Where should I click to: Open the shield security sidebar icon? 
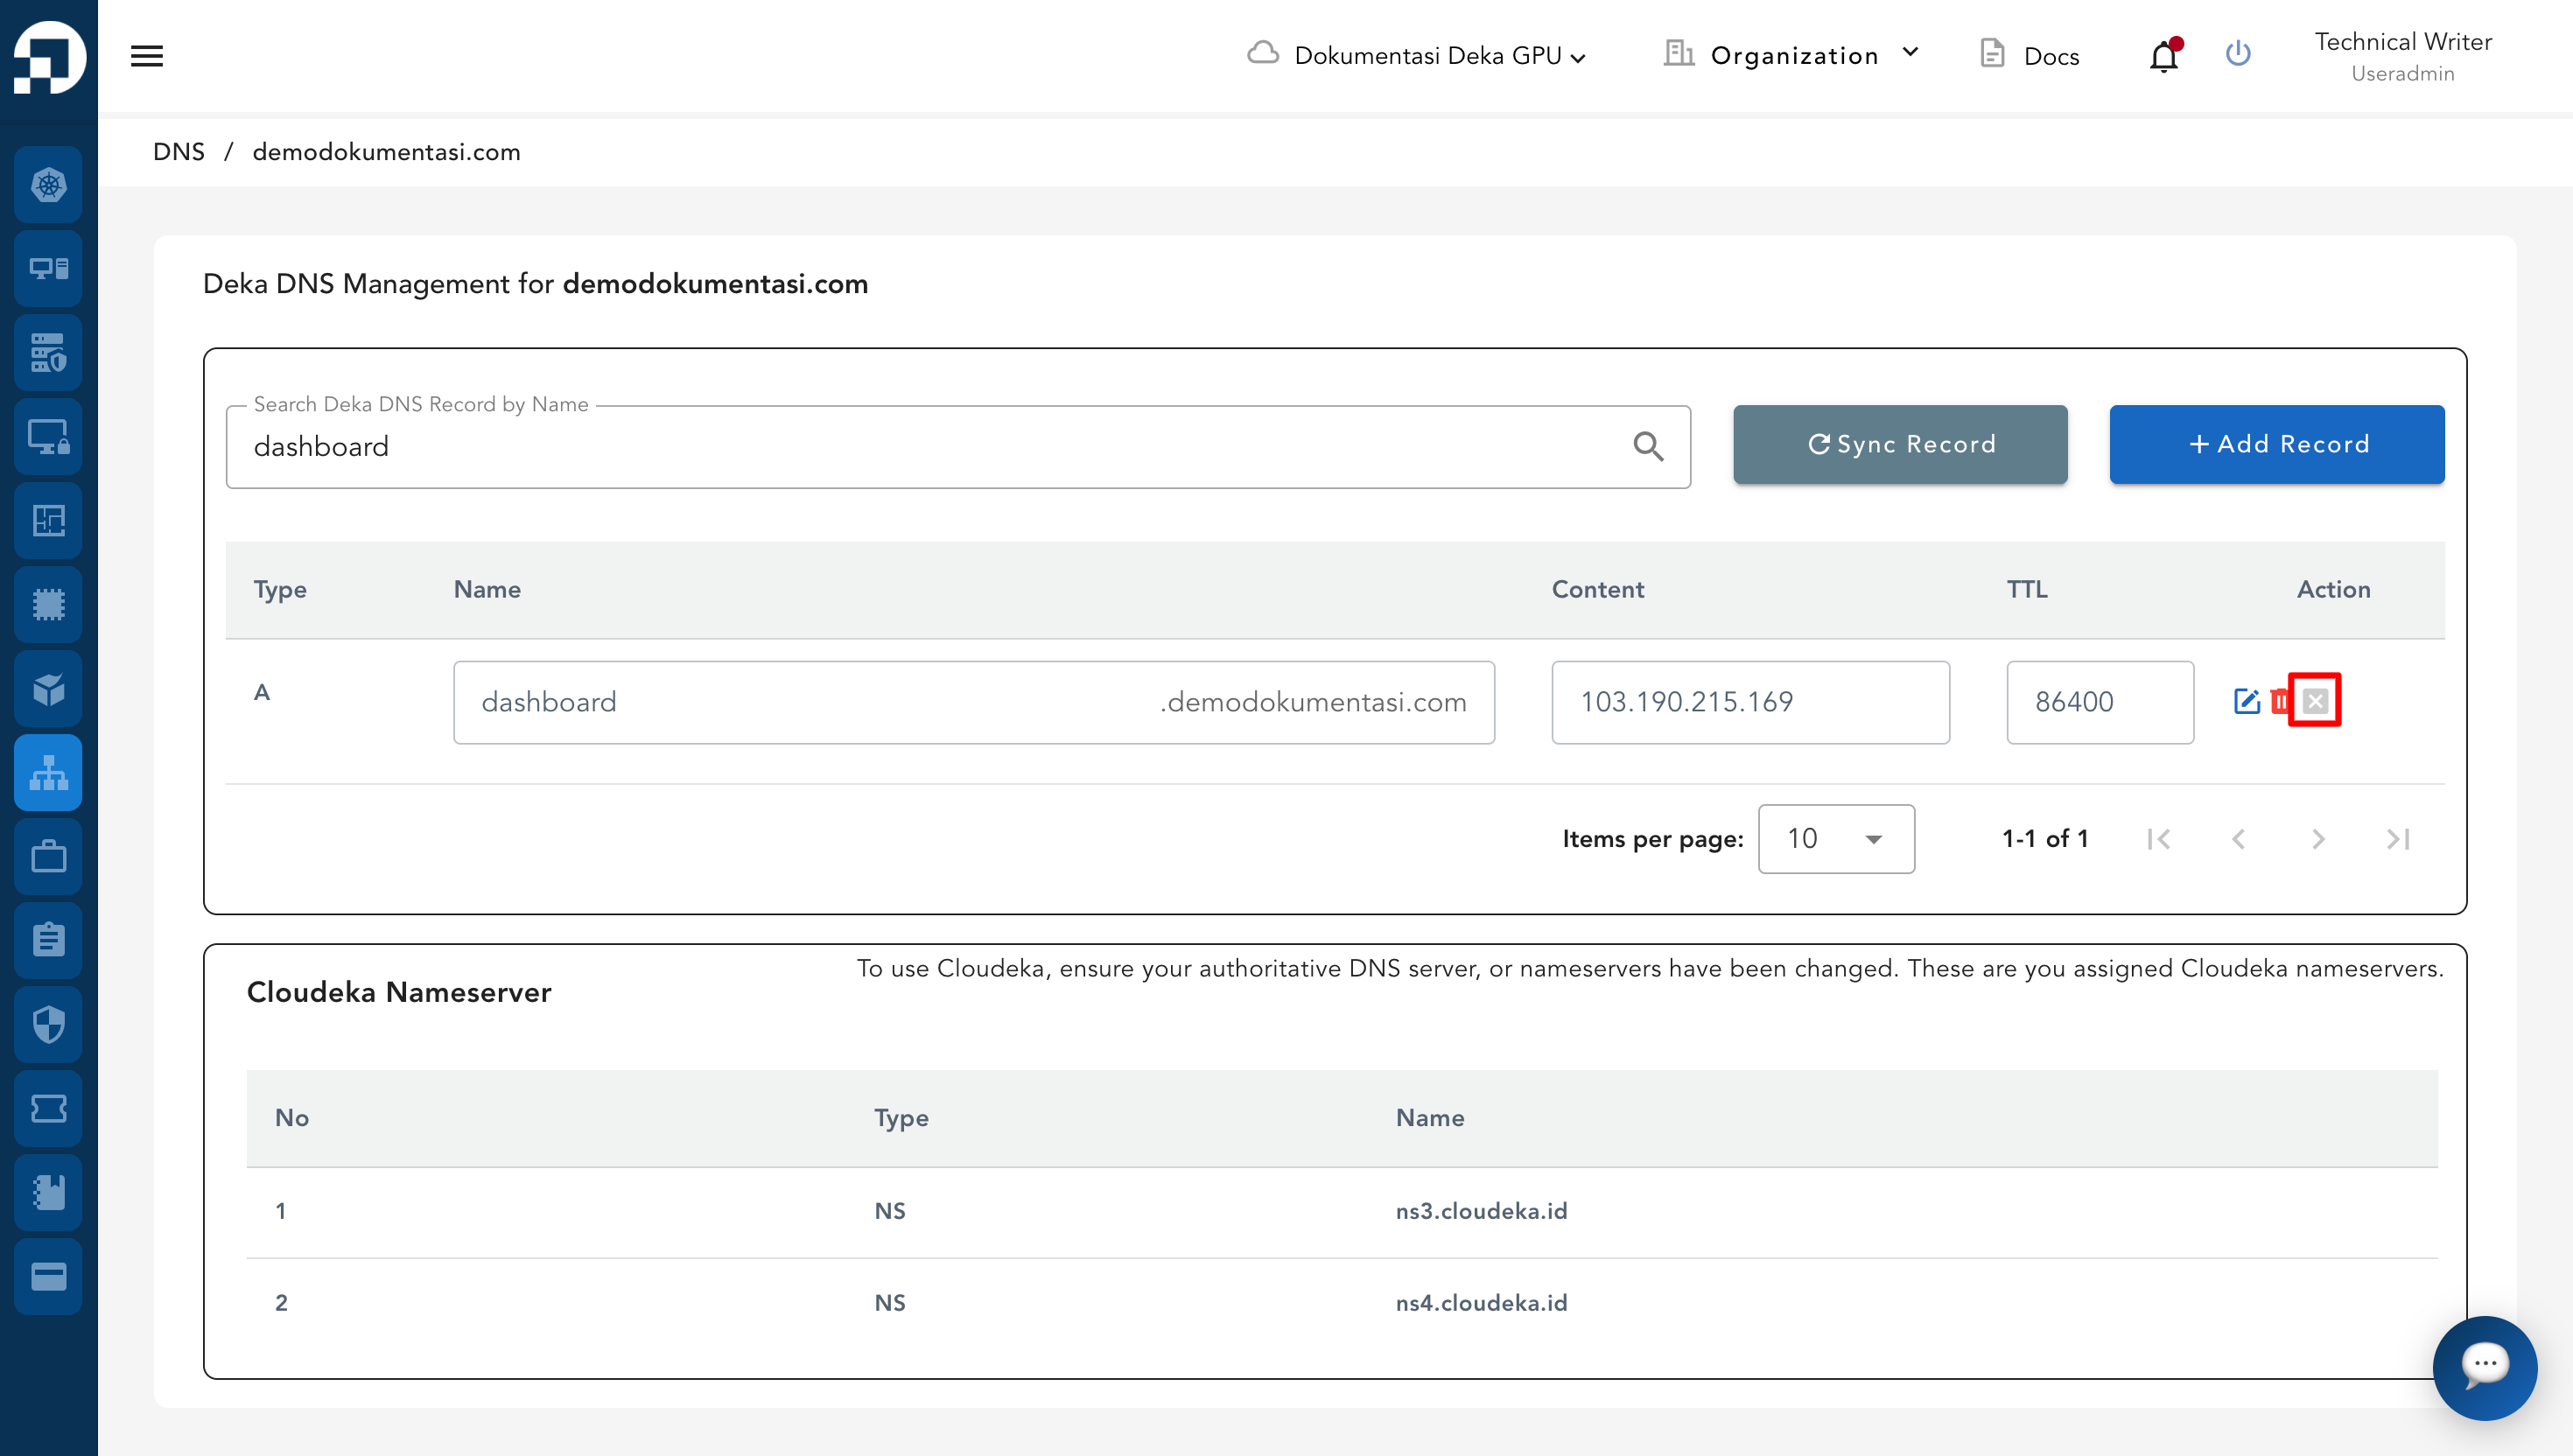(48, 1024)
